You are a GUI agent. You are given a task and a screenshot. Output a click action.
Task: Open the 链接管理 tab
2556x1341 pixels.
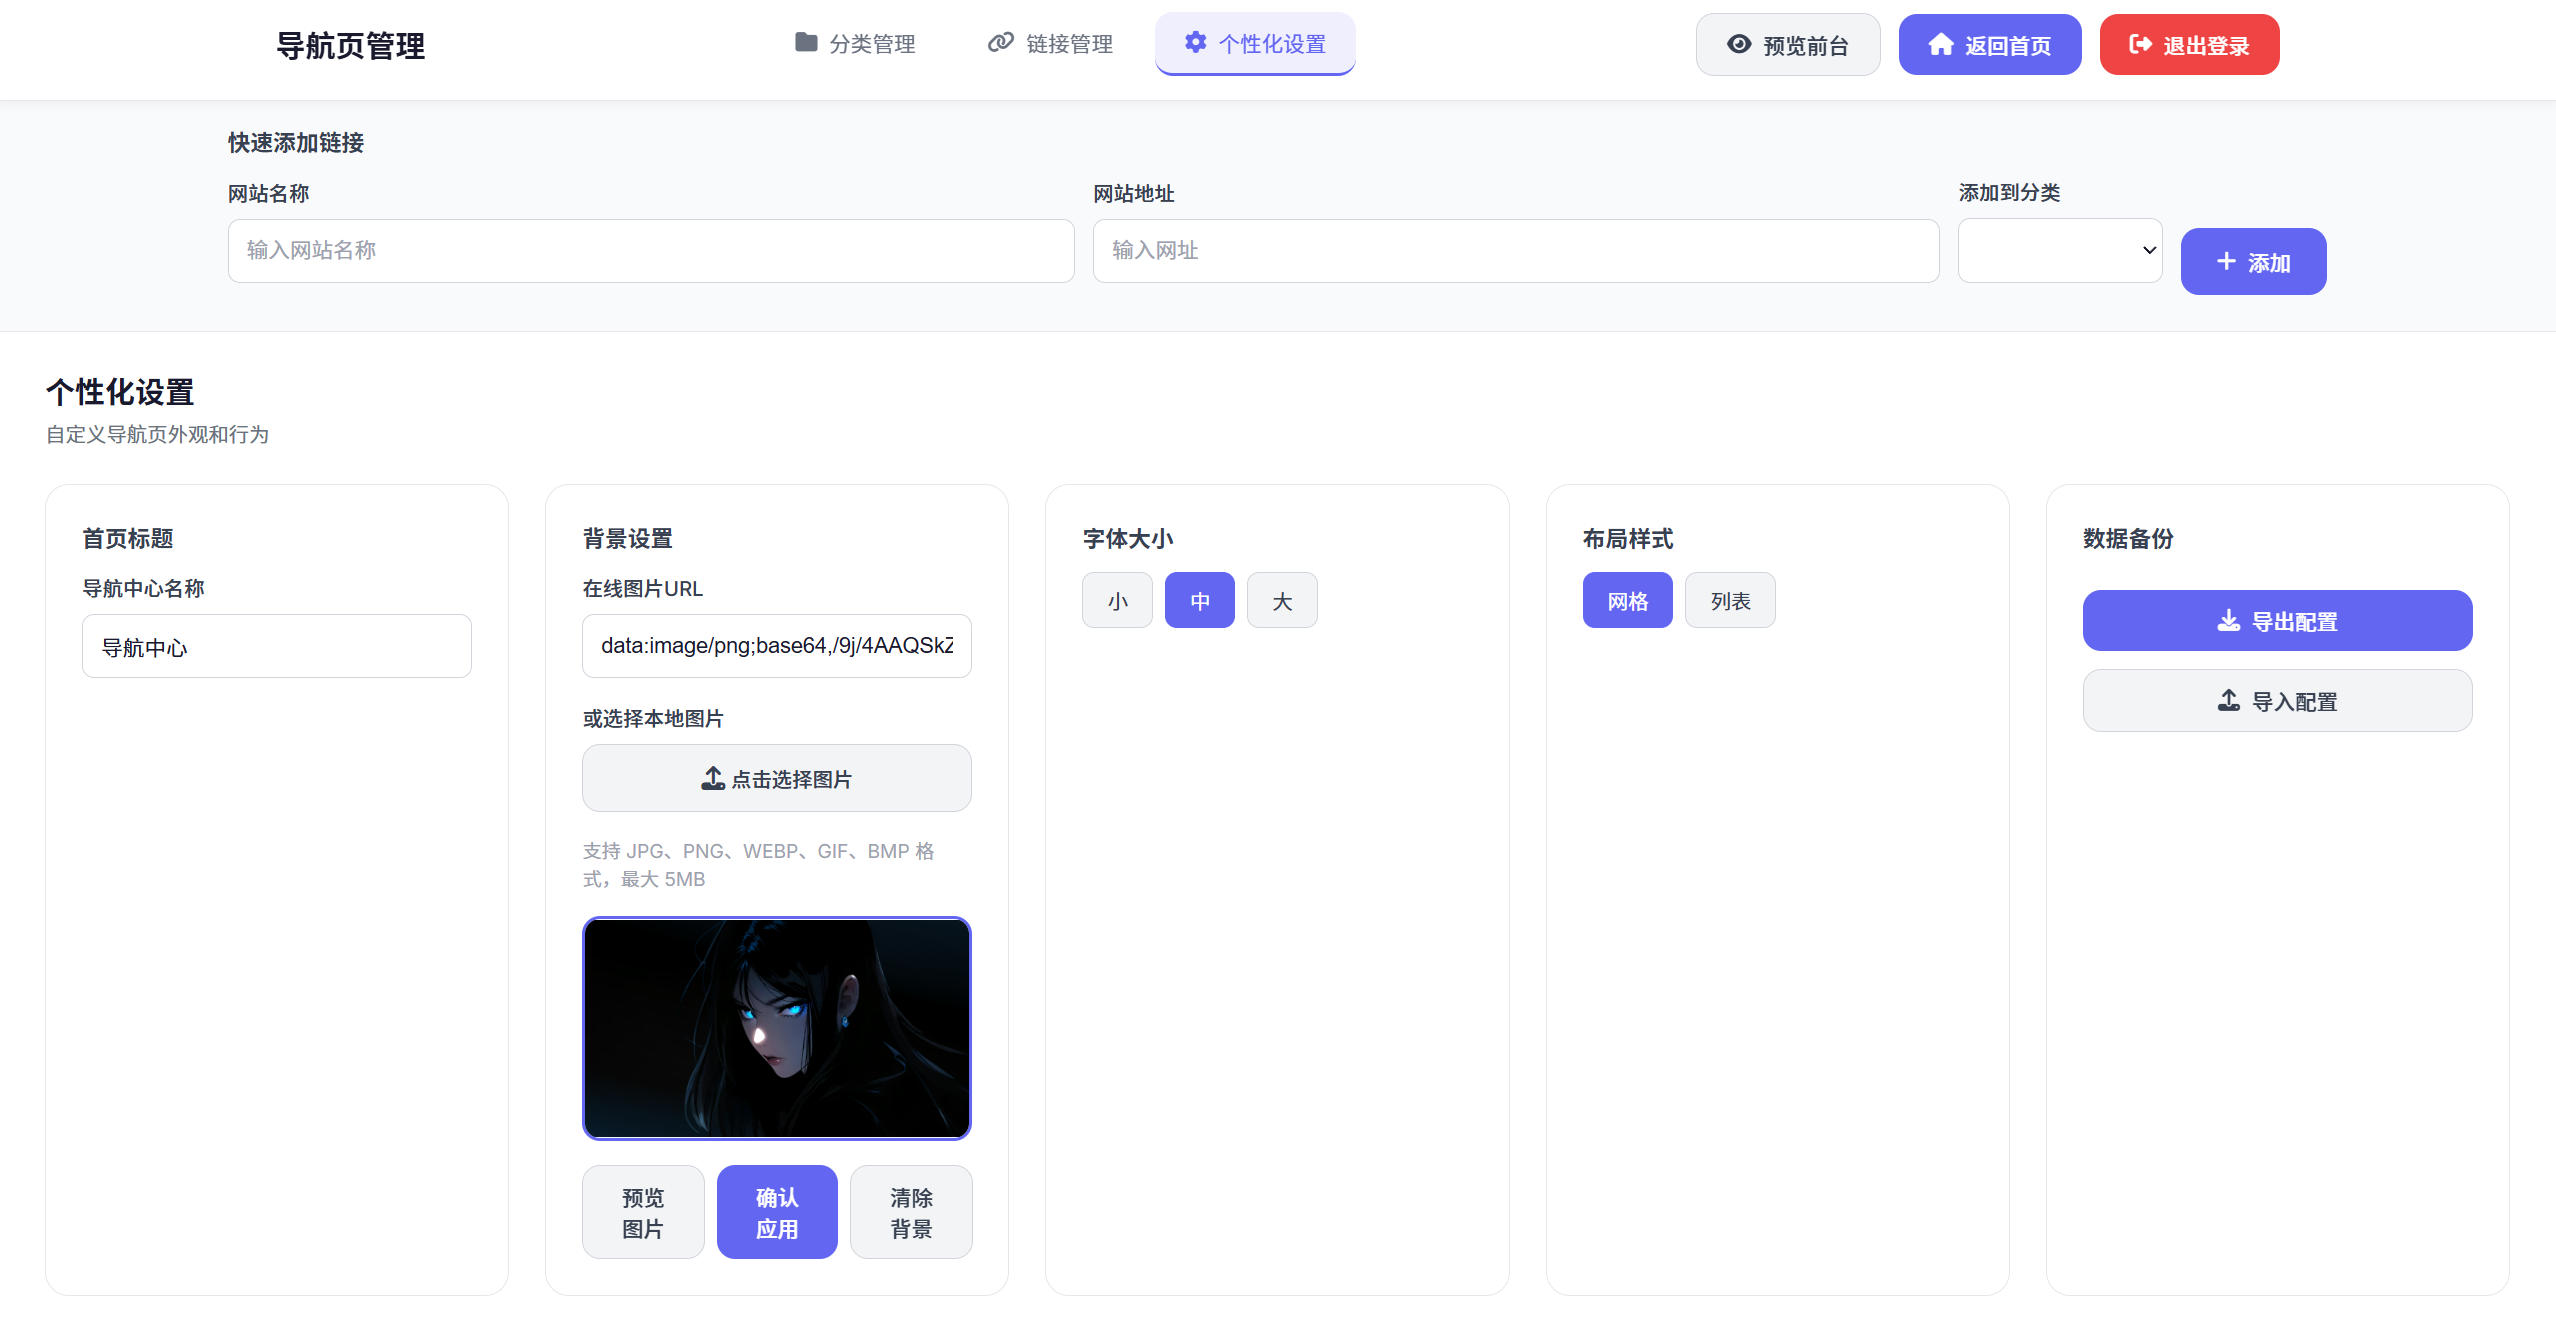[1050, 44]
